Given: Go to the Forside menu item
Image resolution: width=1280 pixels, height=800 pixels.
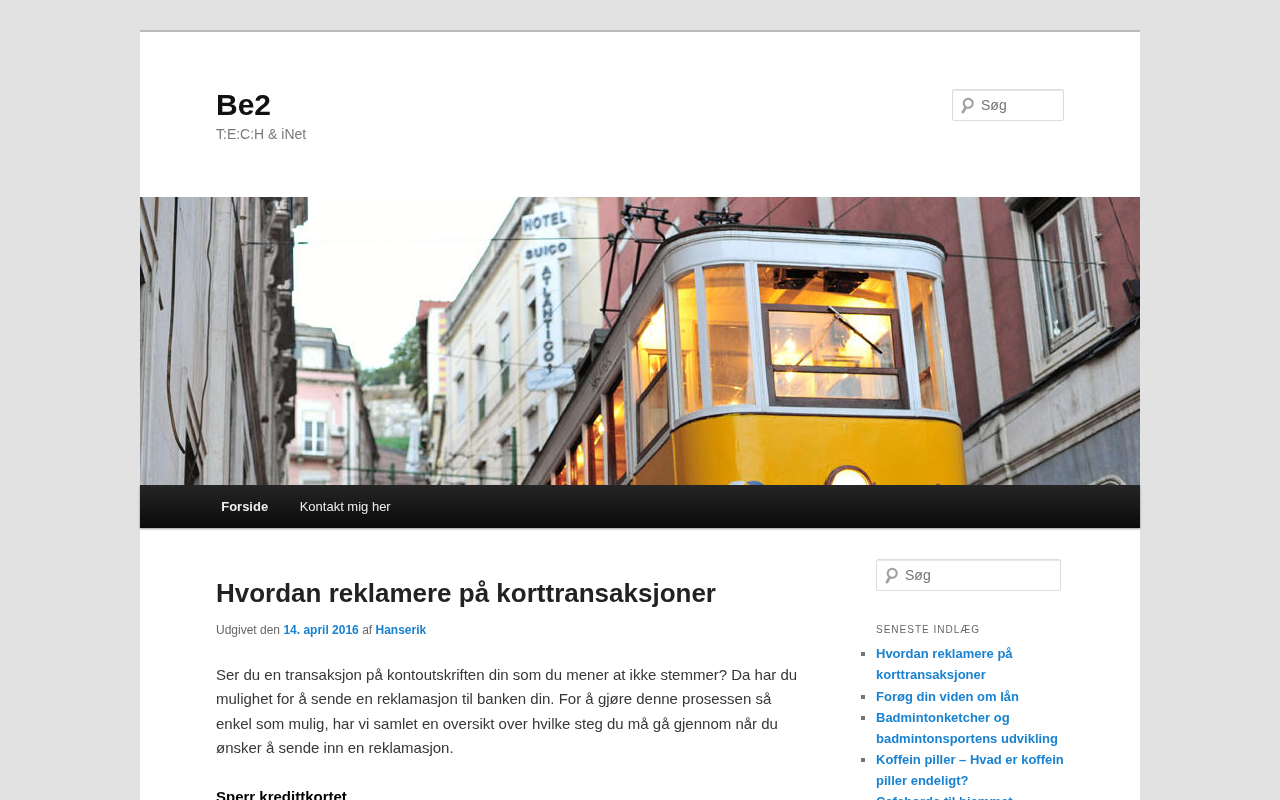Looking at the screenshot, I should (x=244, y=507).
